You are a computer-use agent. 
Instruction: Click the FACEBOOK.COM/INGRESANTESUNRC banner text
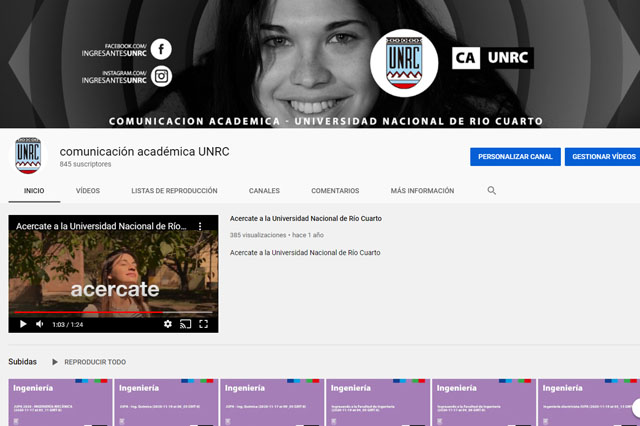click(114, 50)
